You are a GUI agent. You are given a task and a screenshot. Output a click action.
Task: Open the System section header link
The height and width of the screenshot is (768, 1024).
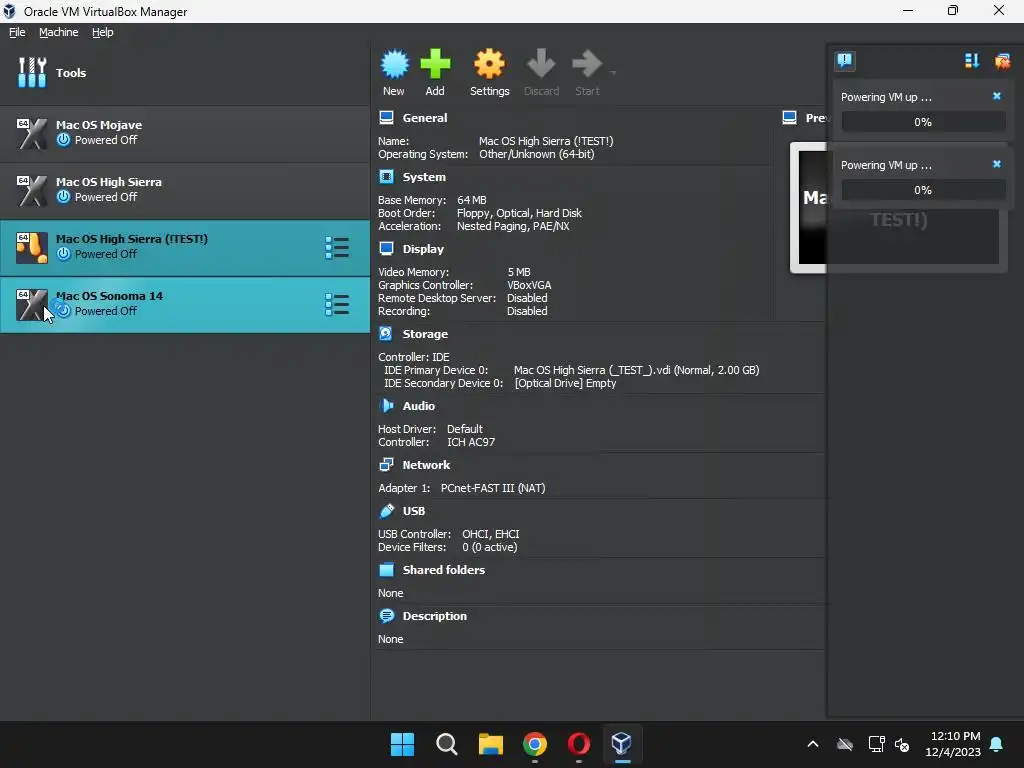click(x=424, y=177)
